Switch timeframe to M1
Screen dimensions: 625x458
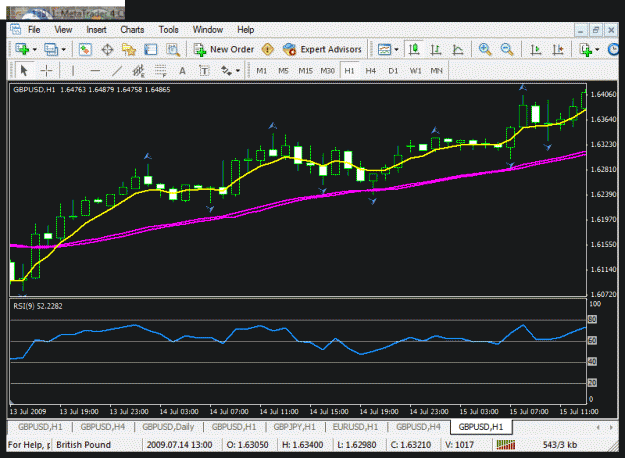click(261, 71)
